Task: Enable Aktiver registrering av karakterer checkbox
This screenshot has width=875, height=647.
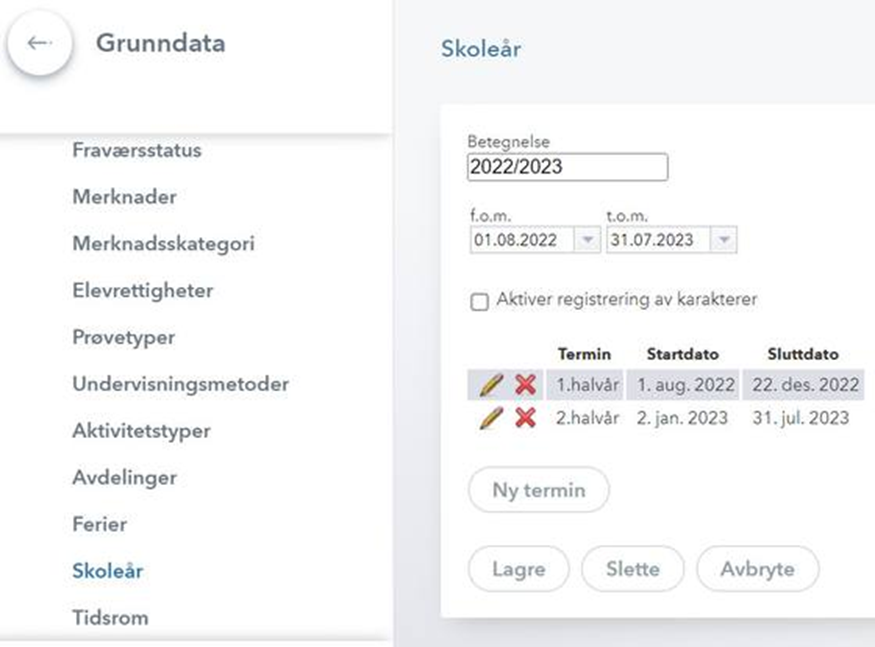Action: click(479, 301)
